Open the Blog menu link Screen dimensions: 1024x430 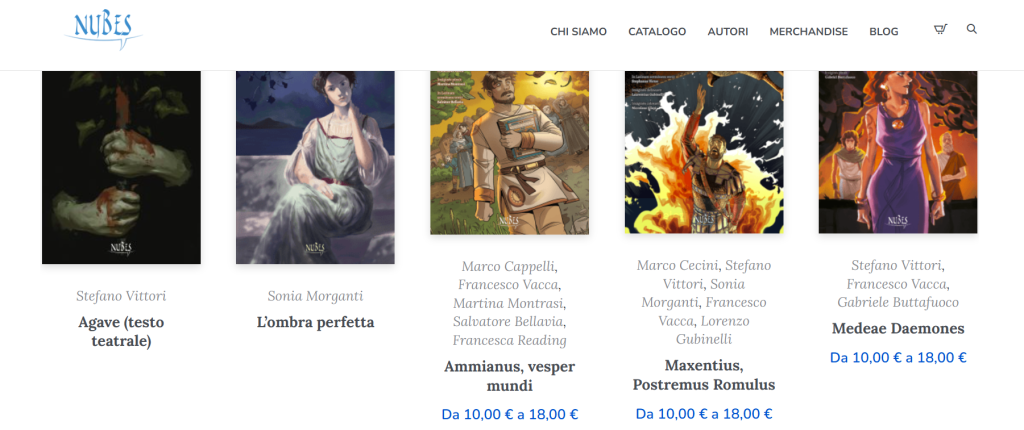884,31
